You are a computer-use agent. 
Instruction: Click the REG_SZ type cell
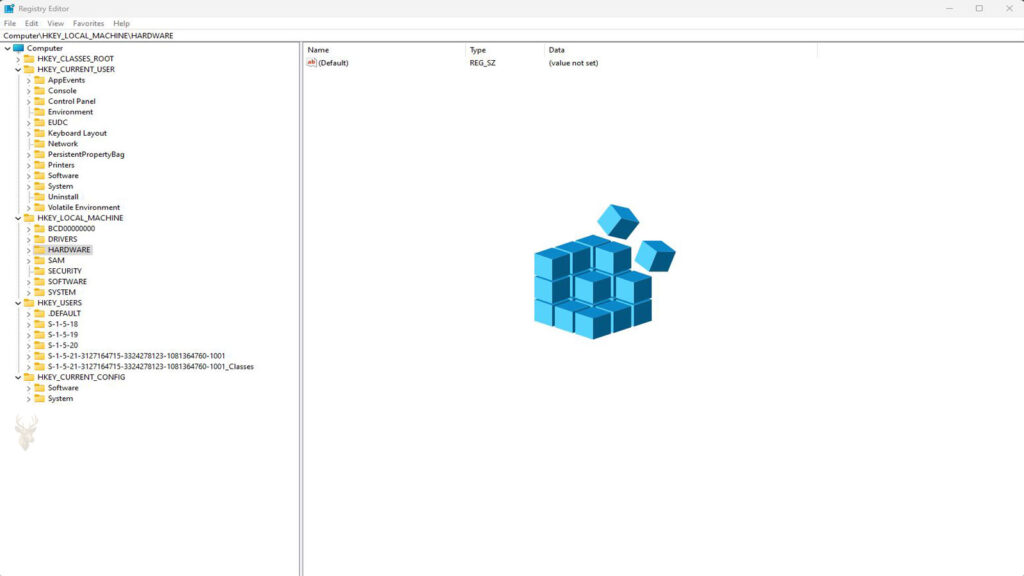483,63
